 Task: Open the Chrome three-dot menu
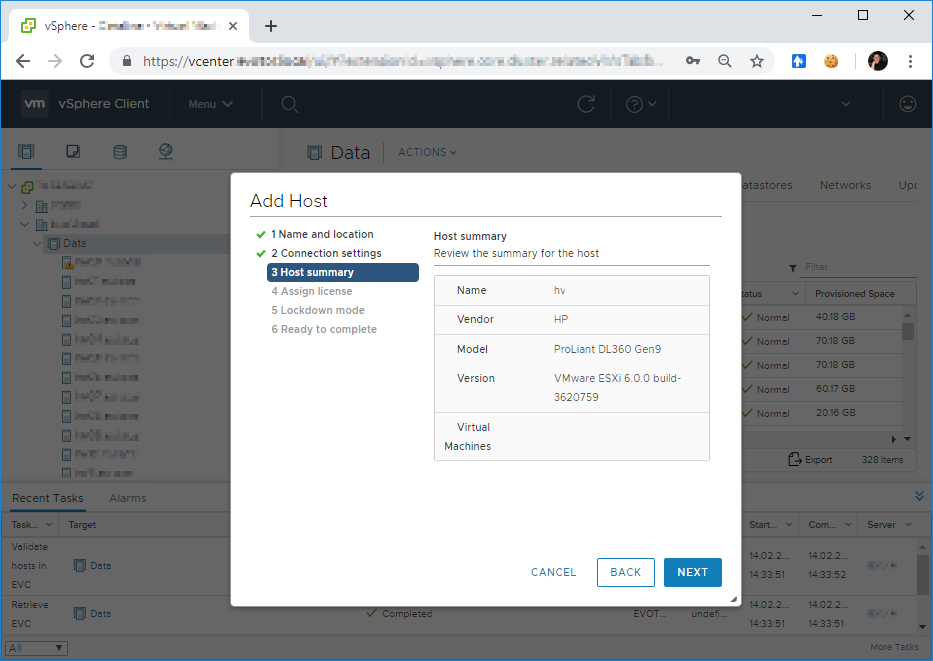coord(910,61)
